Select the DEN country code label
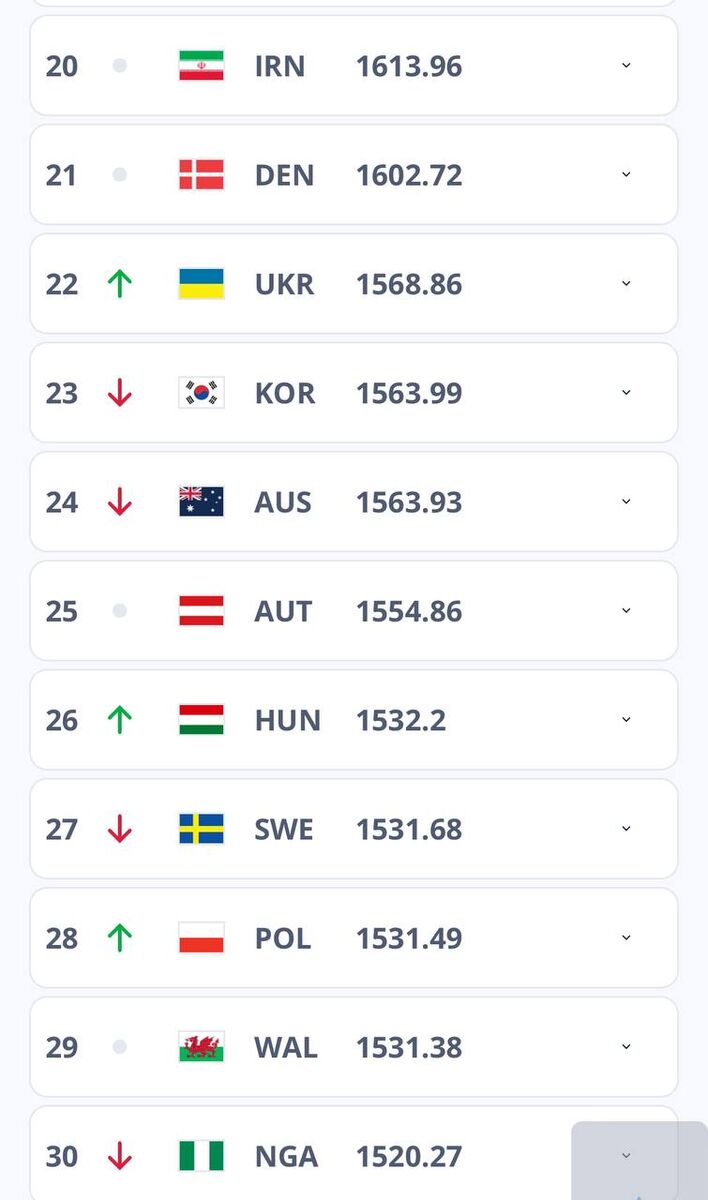 click(x=284, y=175)
